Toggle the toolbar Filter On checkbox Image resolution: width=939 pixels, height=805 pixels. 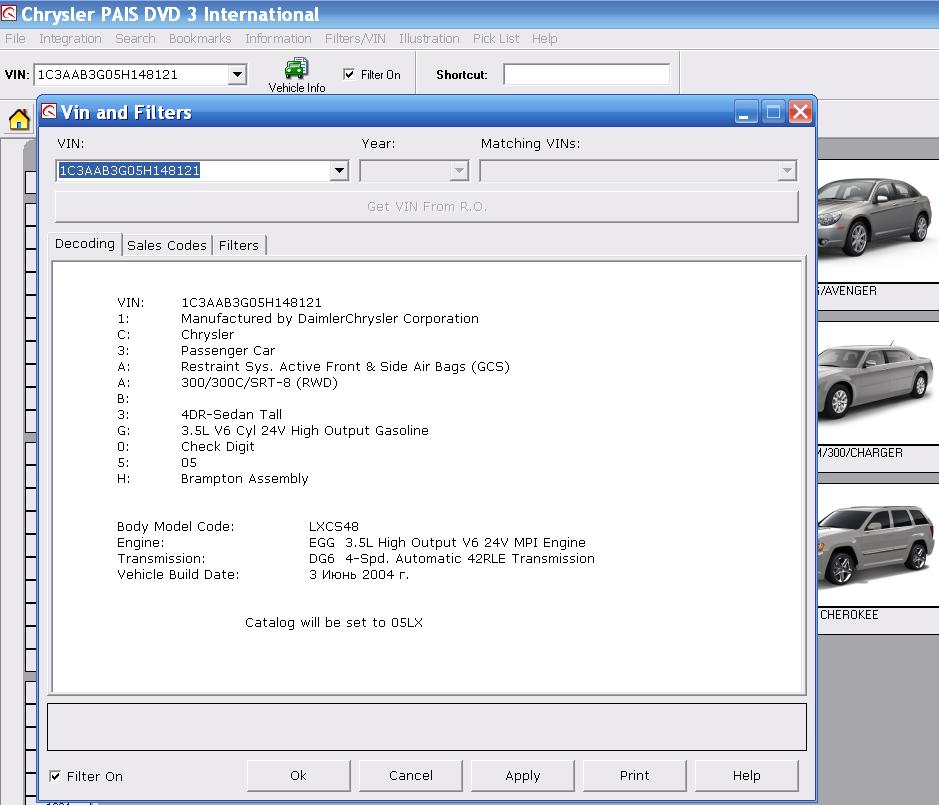click(x=349, y=74)
